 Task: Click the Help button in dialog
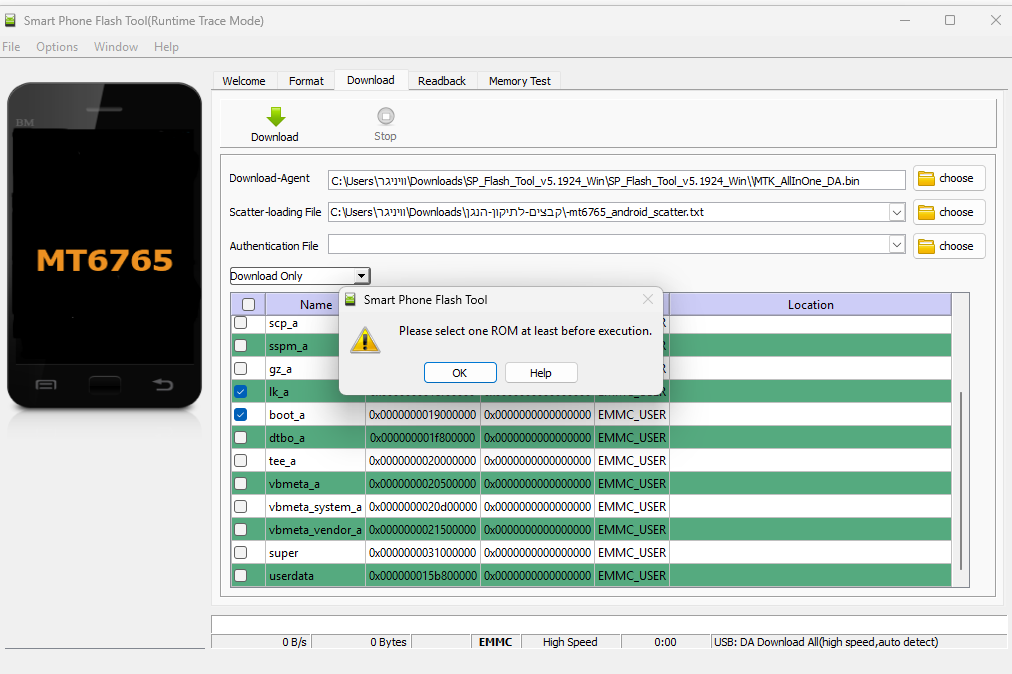(x=541, y=373)
